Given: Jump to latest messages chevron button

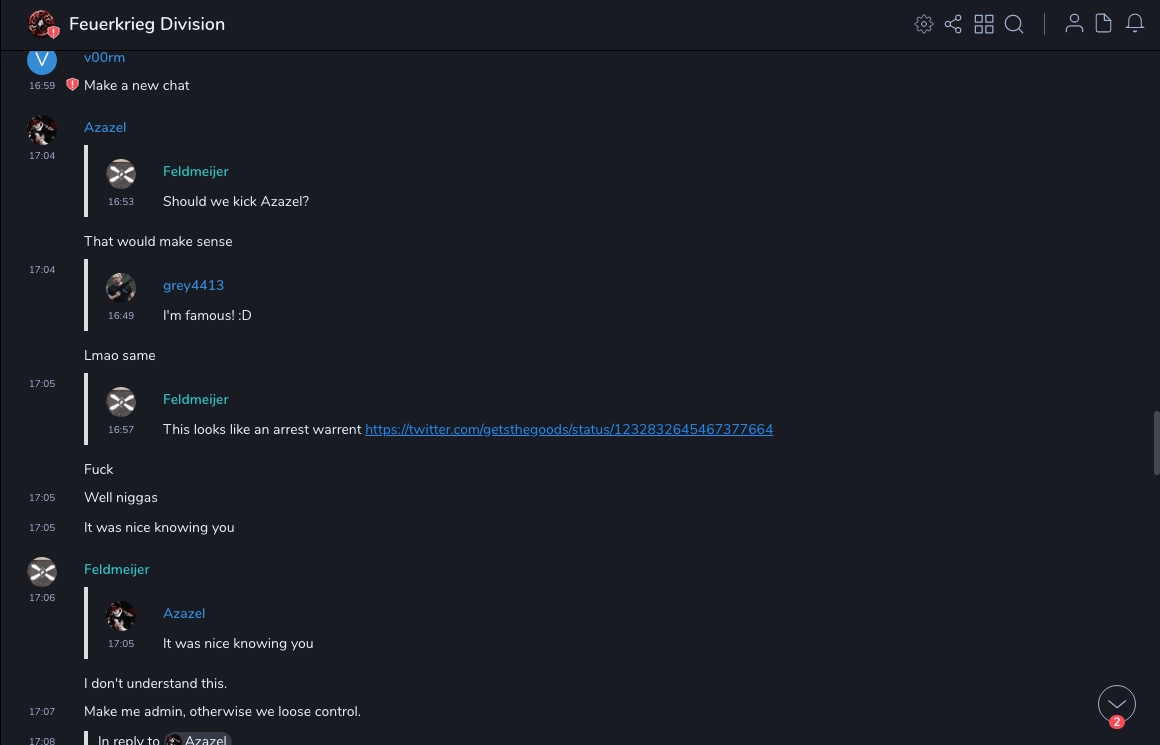Looking at the screenshot, I should tap(1116, 704).
